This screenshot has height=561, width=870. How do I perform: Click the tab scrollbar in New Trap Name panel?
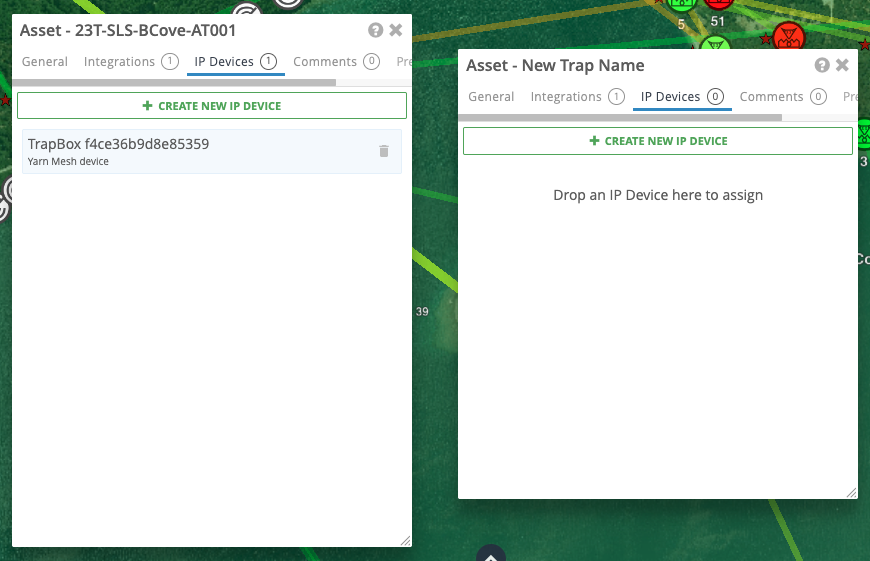point(620,117)
